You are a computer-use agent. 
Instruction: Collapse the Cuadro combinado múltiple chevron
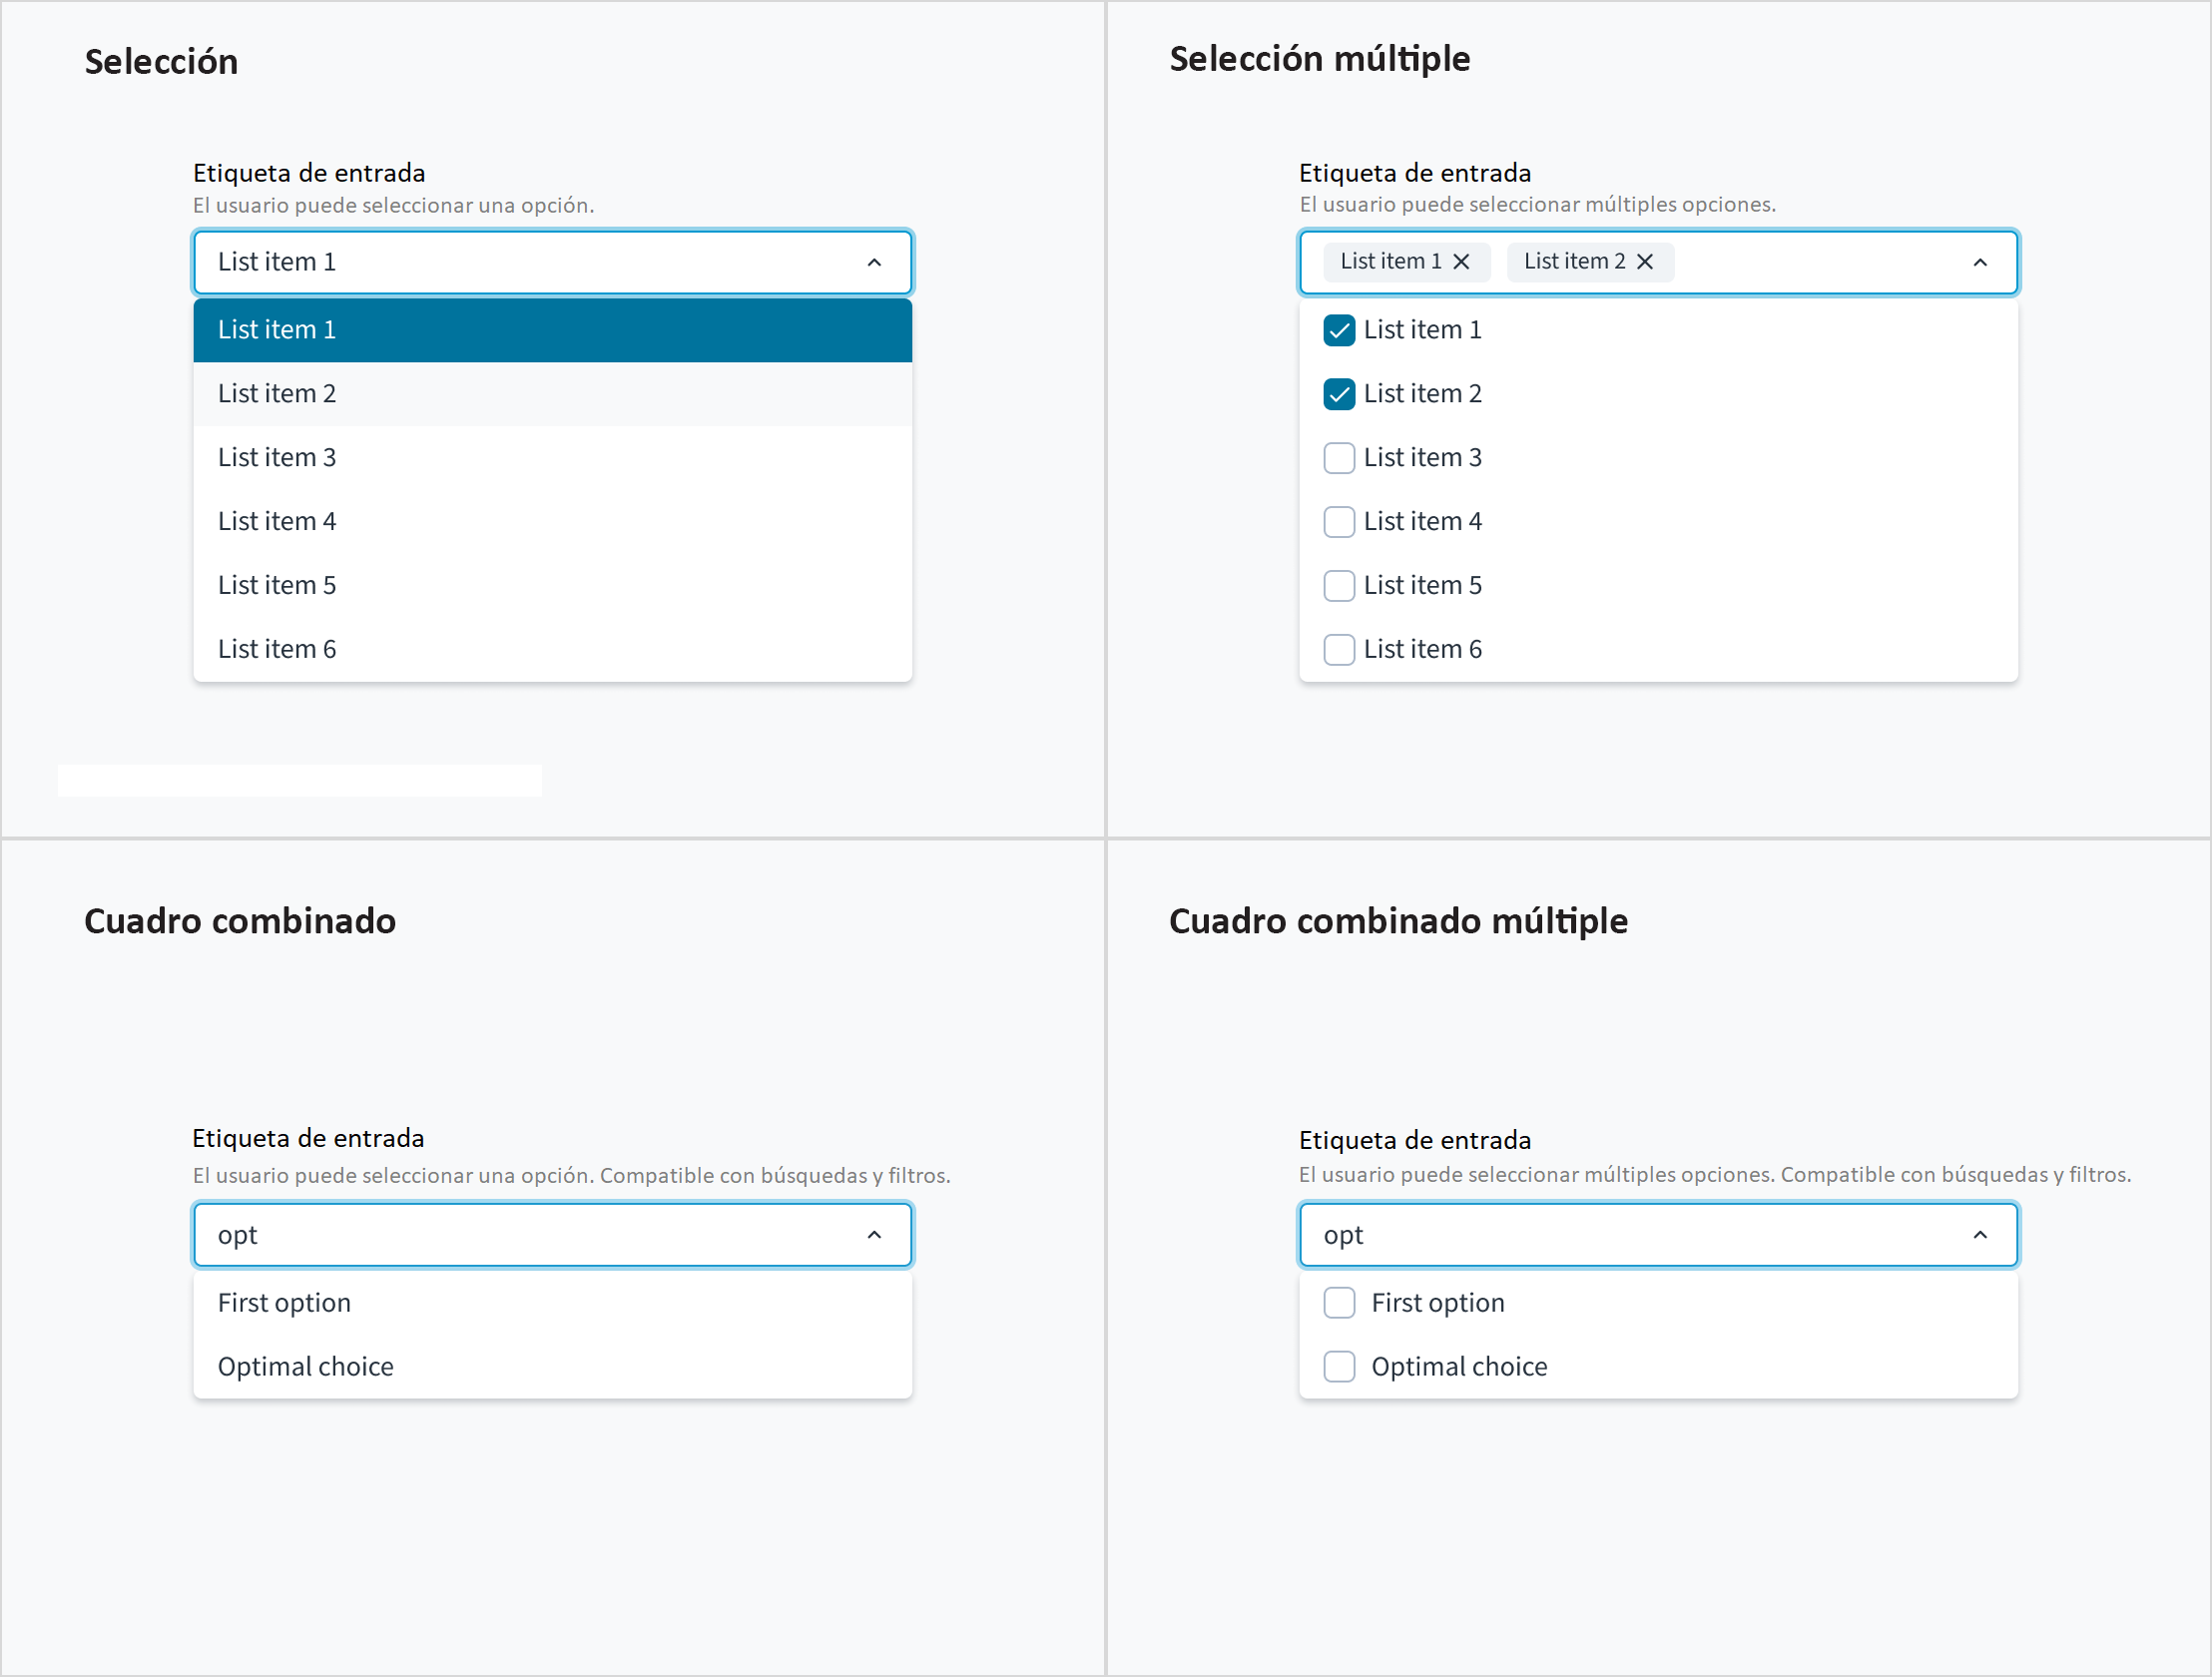click(1980, 1235)
